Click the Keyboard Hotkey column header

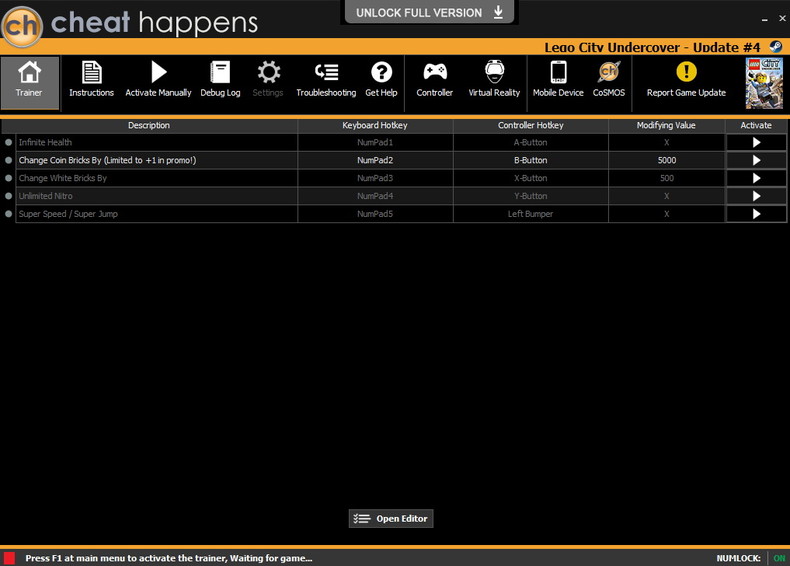tap(375, 125)
